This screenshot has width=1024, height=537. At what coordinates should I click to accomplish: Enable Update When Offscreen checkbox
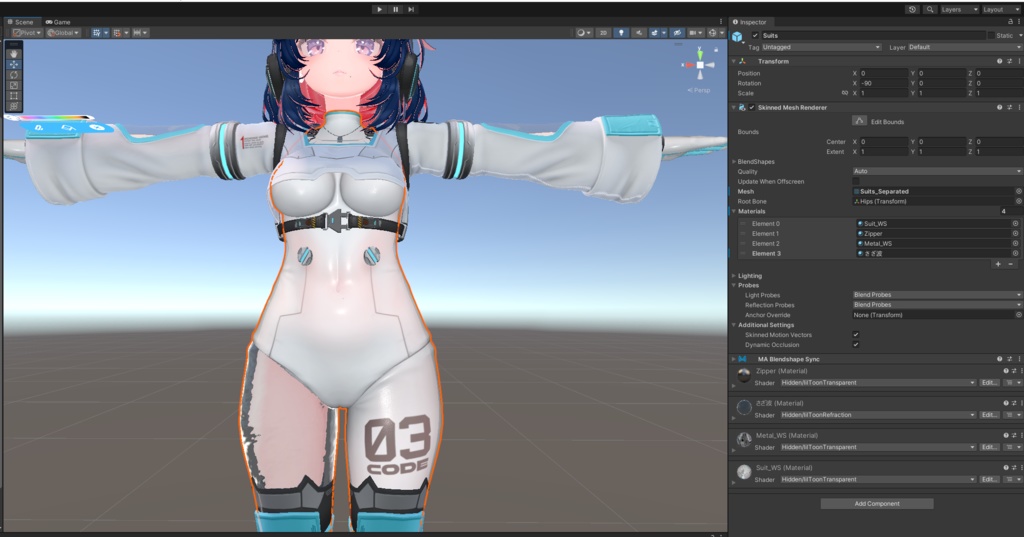click(x=856, y=181)
